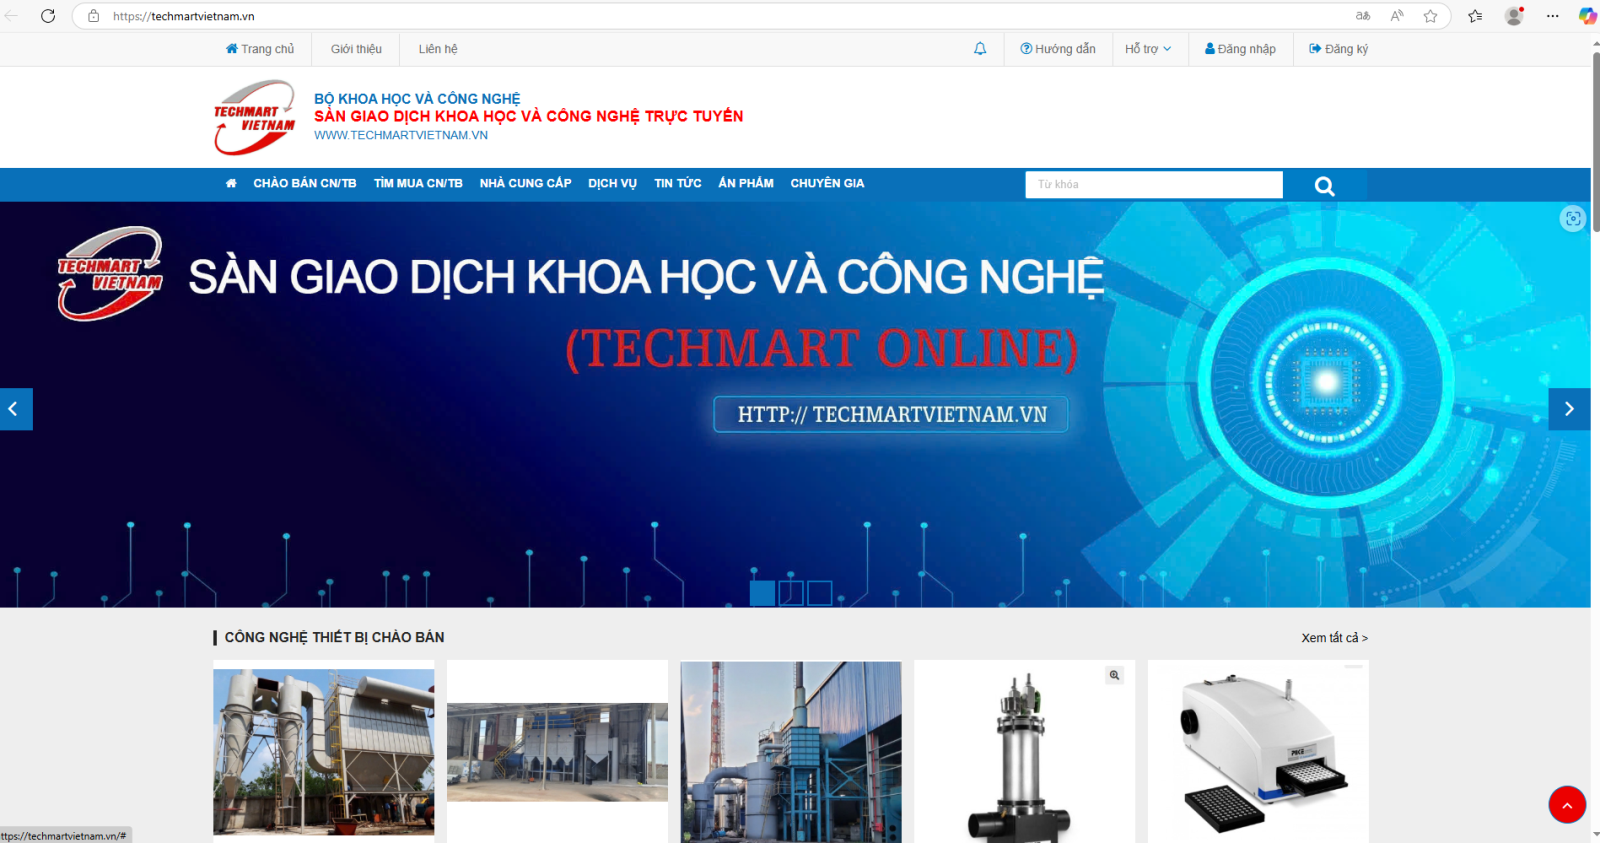Click Đăng ký to register
The height and width of the screenshot is (843, 1600).
(1338, 49)
